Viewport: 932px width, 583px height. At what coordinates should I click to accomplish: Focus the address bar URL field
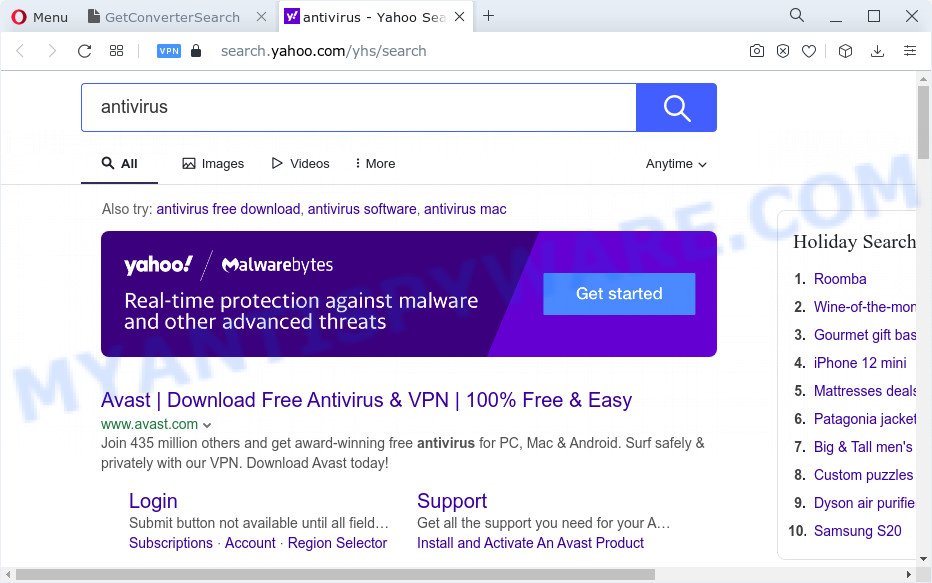click(x=323, y=51)
